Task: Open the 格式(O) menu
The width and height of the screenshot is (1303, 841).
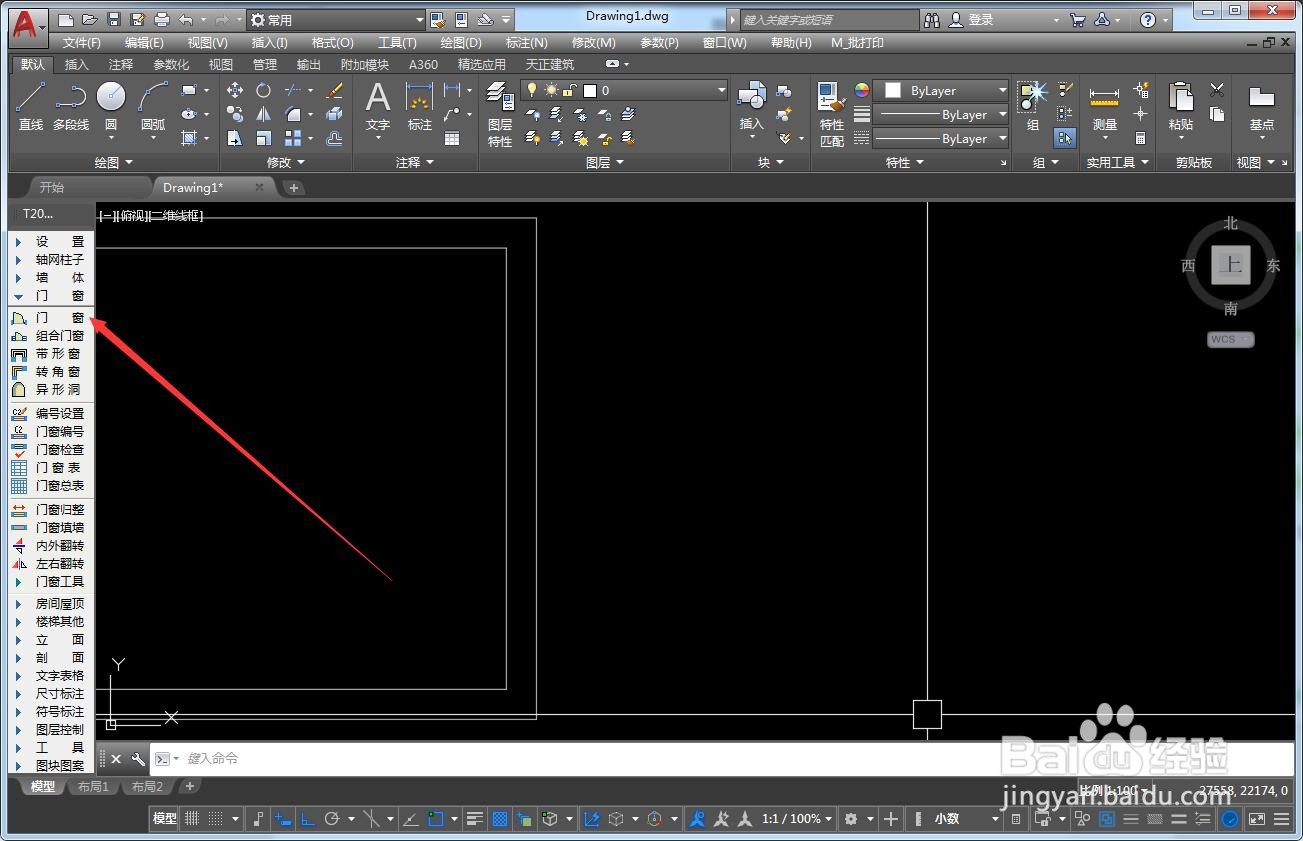Action: [x=332, y=43]
